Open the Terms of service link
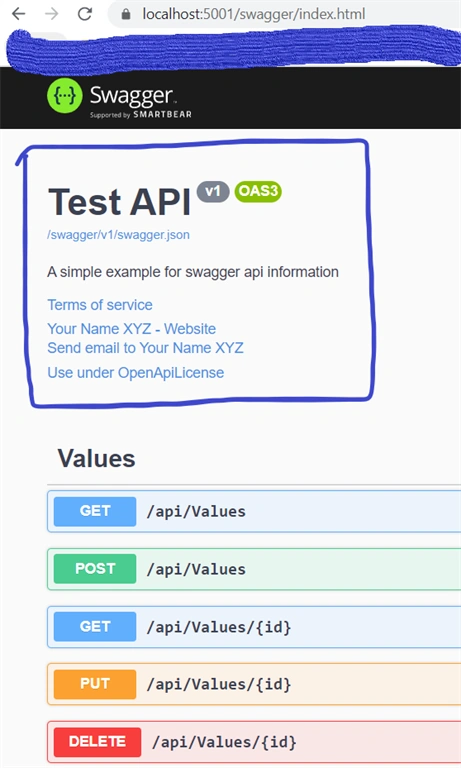Screen dimensions: 461x768 coord(100,305)
